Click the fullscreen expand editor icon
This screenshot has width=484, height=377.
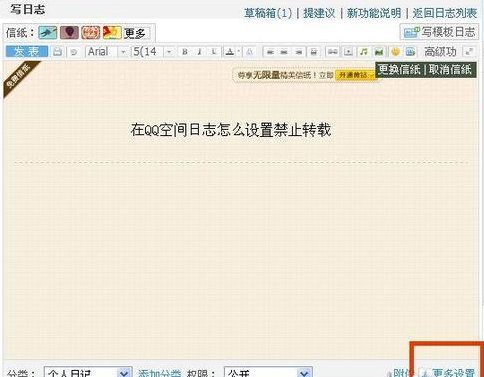469,52
